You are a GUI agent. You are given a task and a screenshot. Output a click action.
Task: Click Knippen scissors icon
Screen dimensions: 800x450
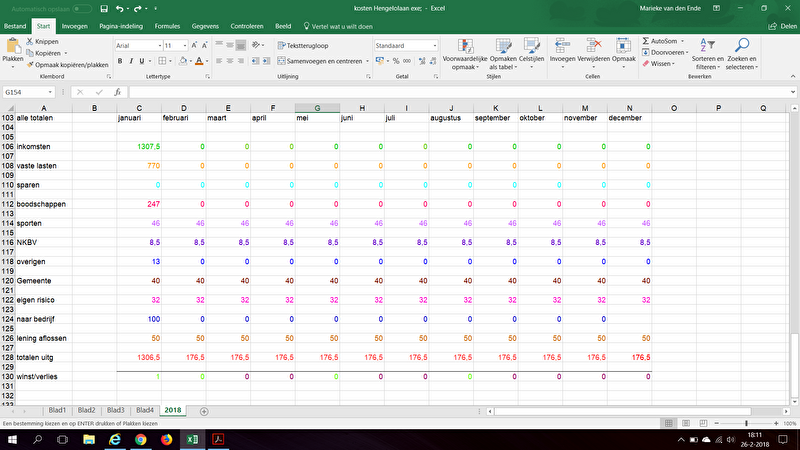pyautogui.click(x=30, y=41)
